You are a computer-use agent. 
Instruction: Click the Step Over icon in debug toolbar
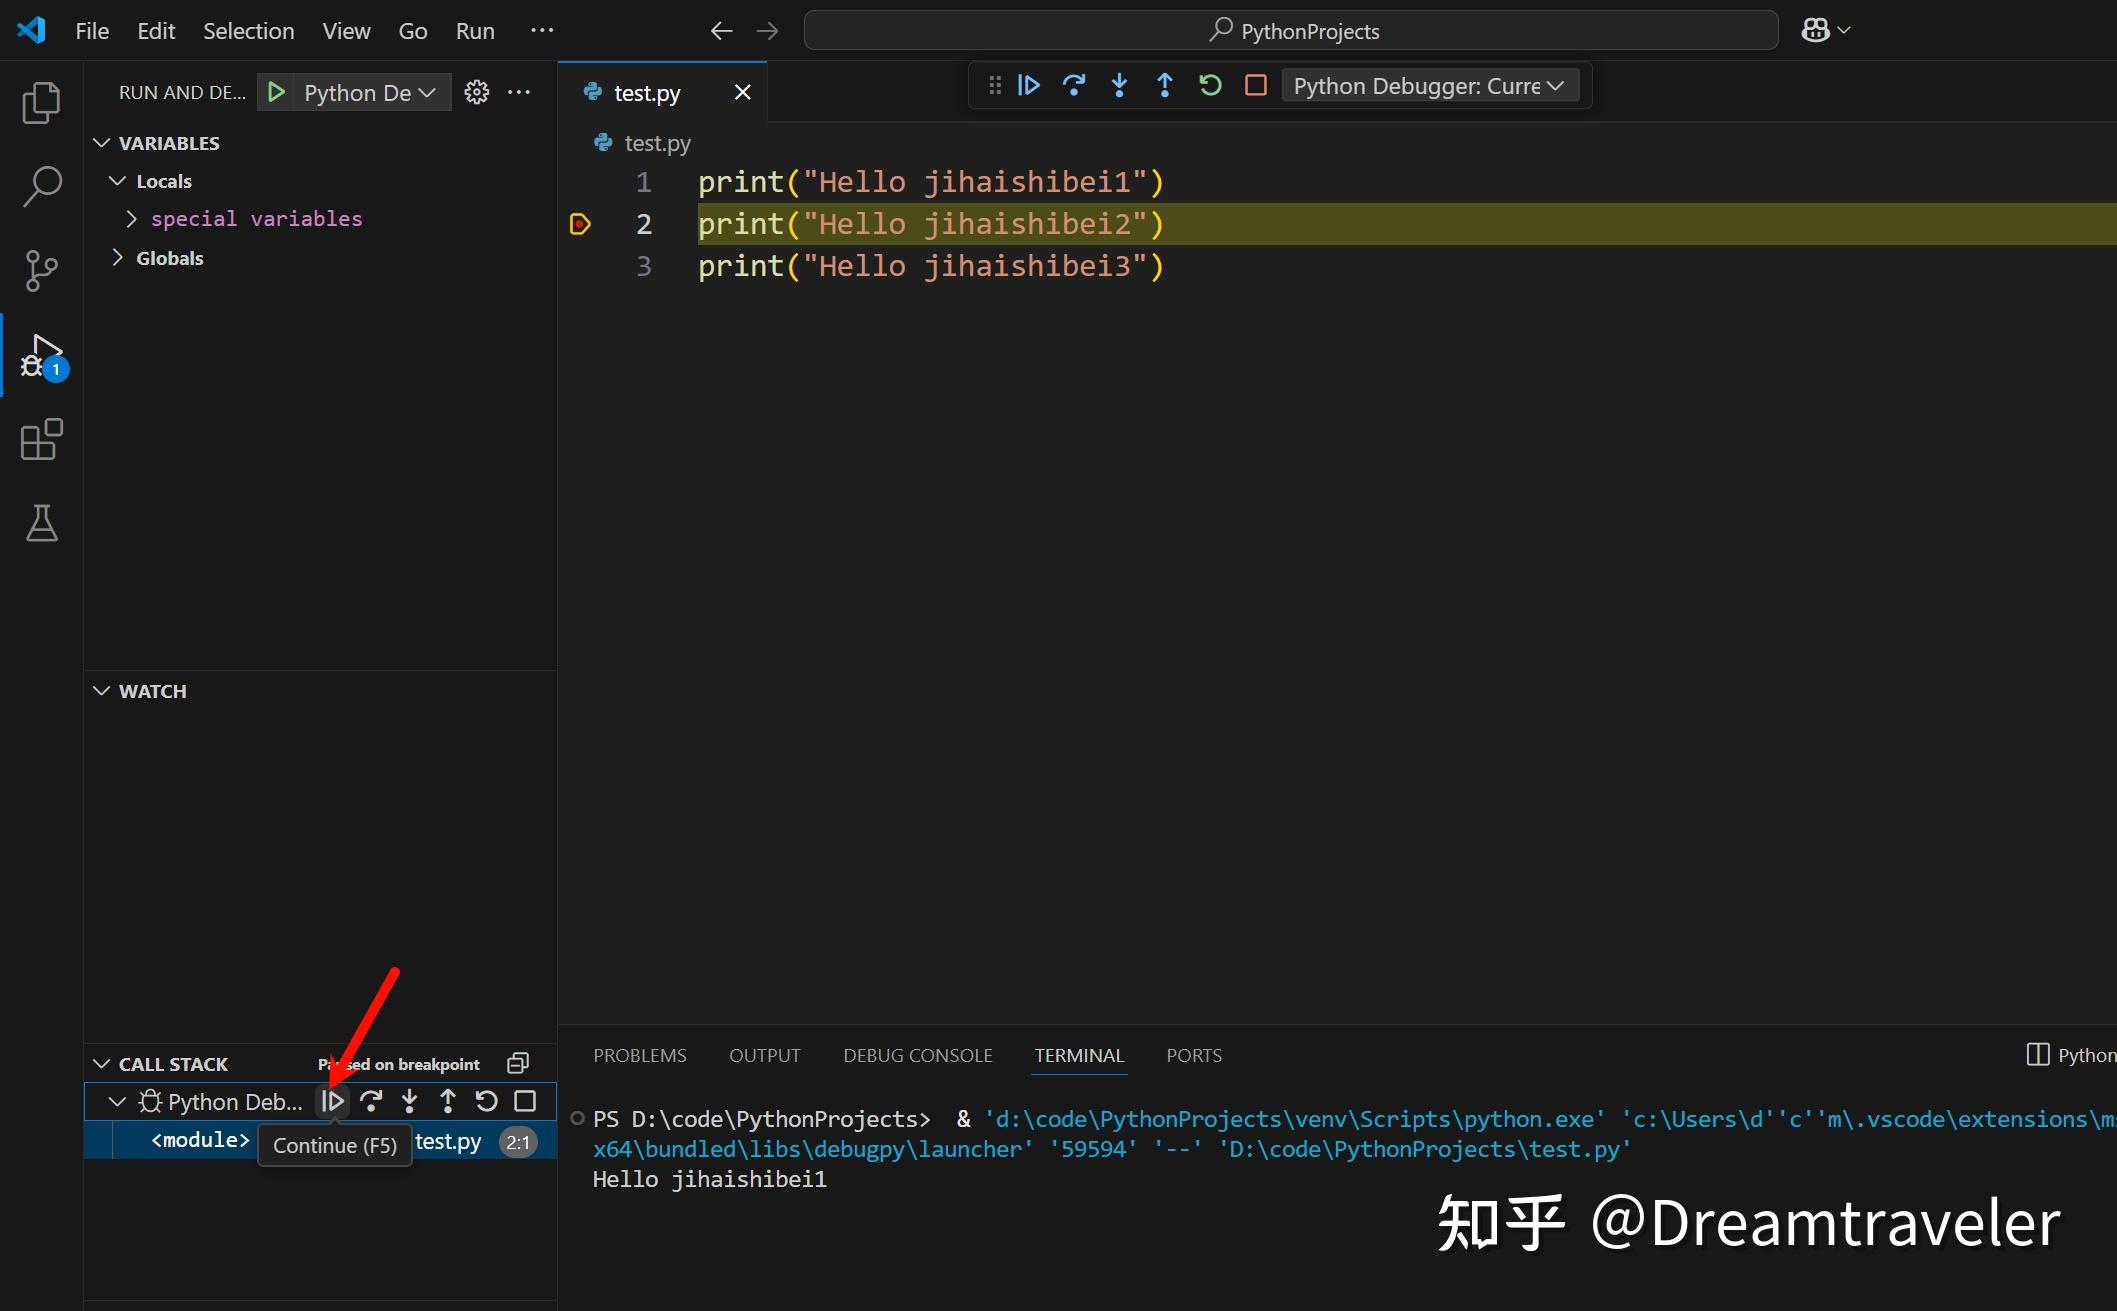1074,85
